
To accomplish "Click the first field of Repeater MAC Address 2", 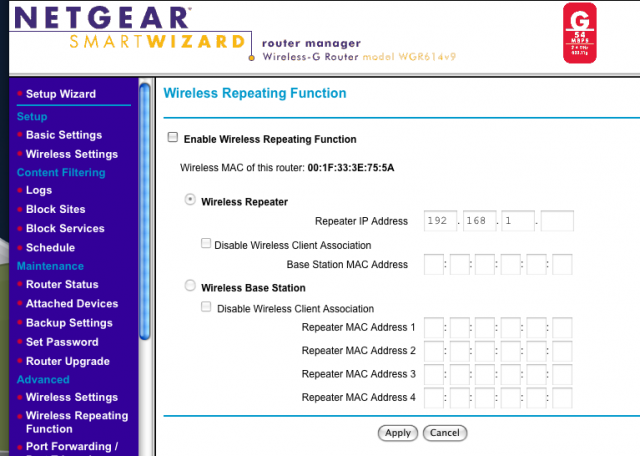I will 434,351.
